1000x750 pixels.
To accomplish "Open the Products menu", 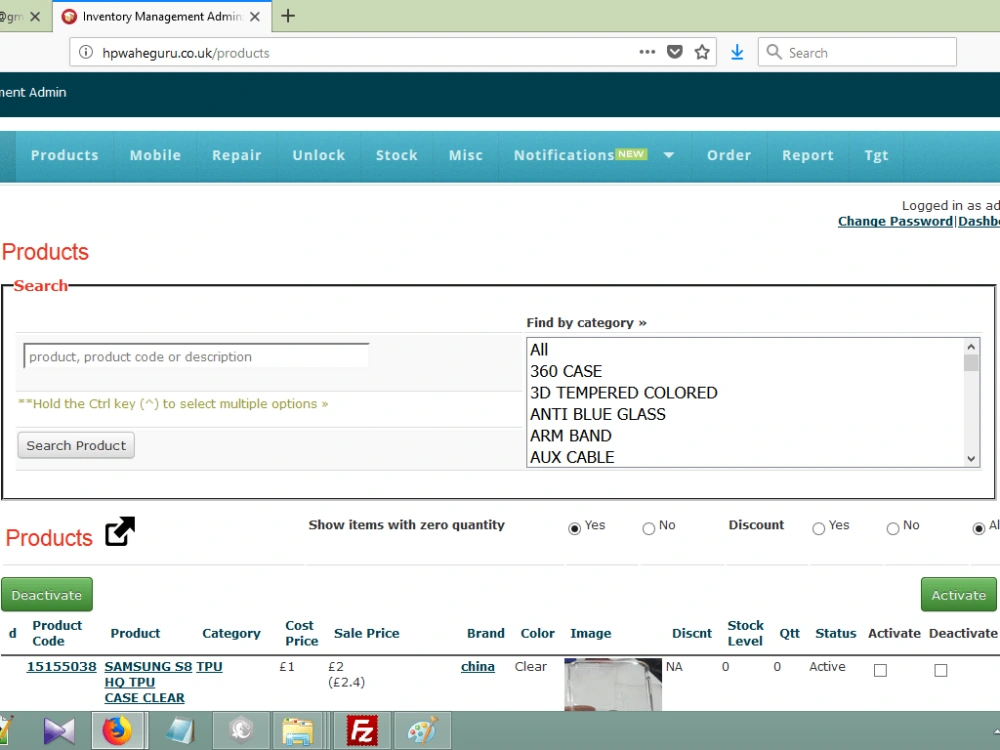I will pyautogui.click(x=64, y=156).
